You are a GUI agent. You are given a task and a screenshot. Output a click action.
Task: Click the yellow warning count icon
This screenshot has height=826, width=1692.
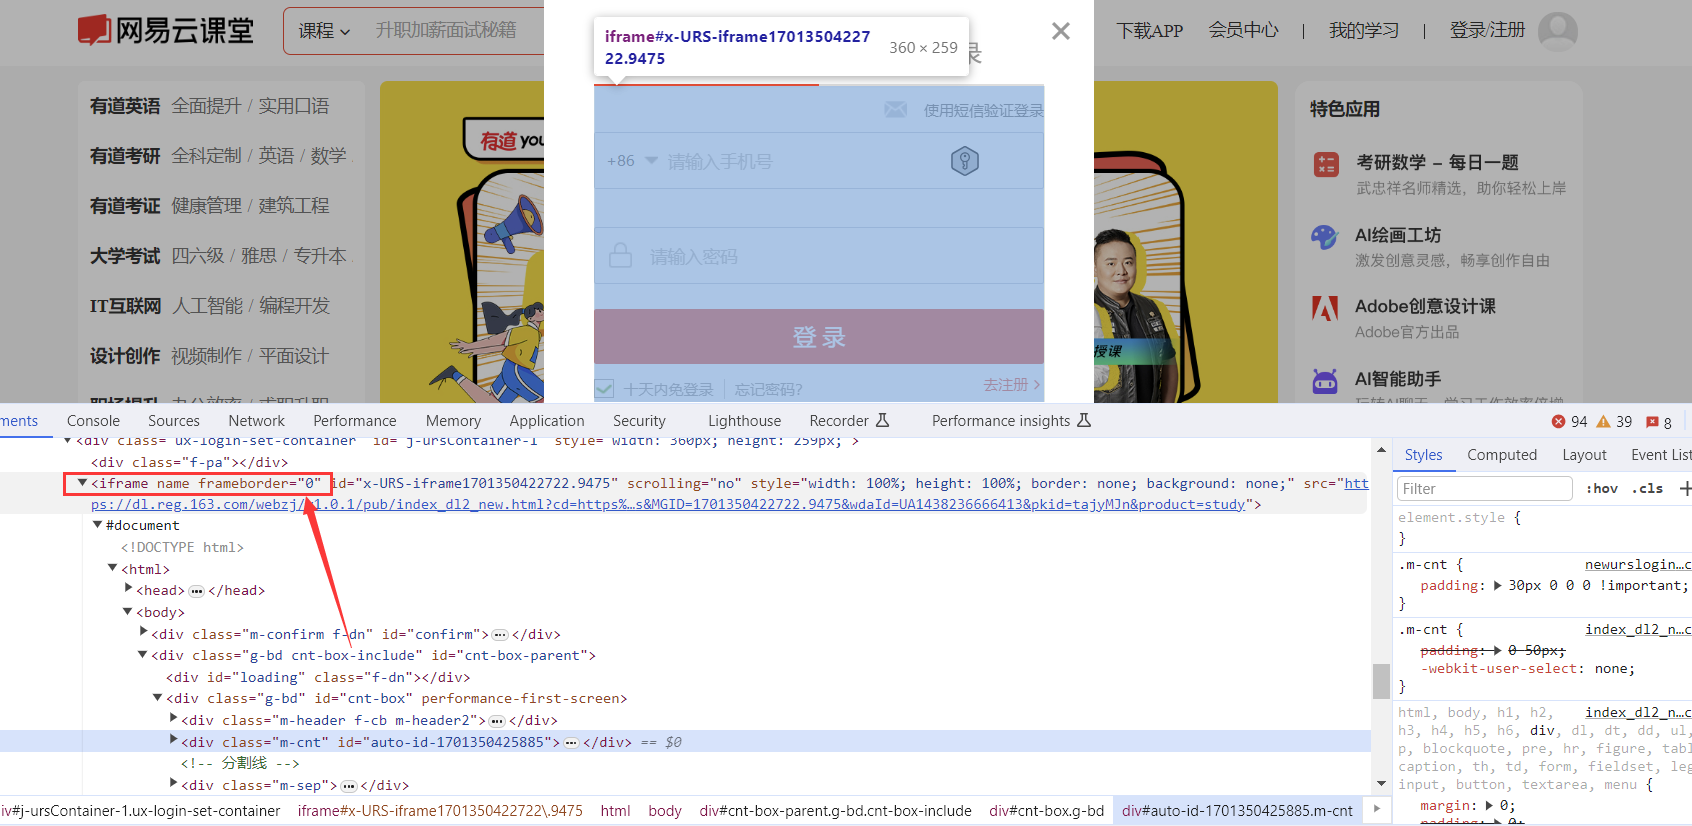point(1603,421)
